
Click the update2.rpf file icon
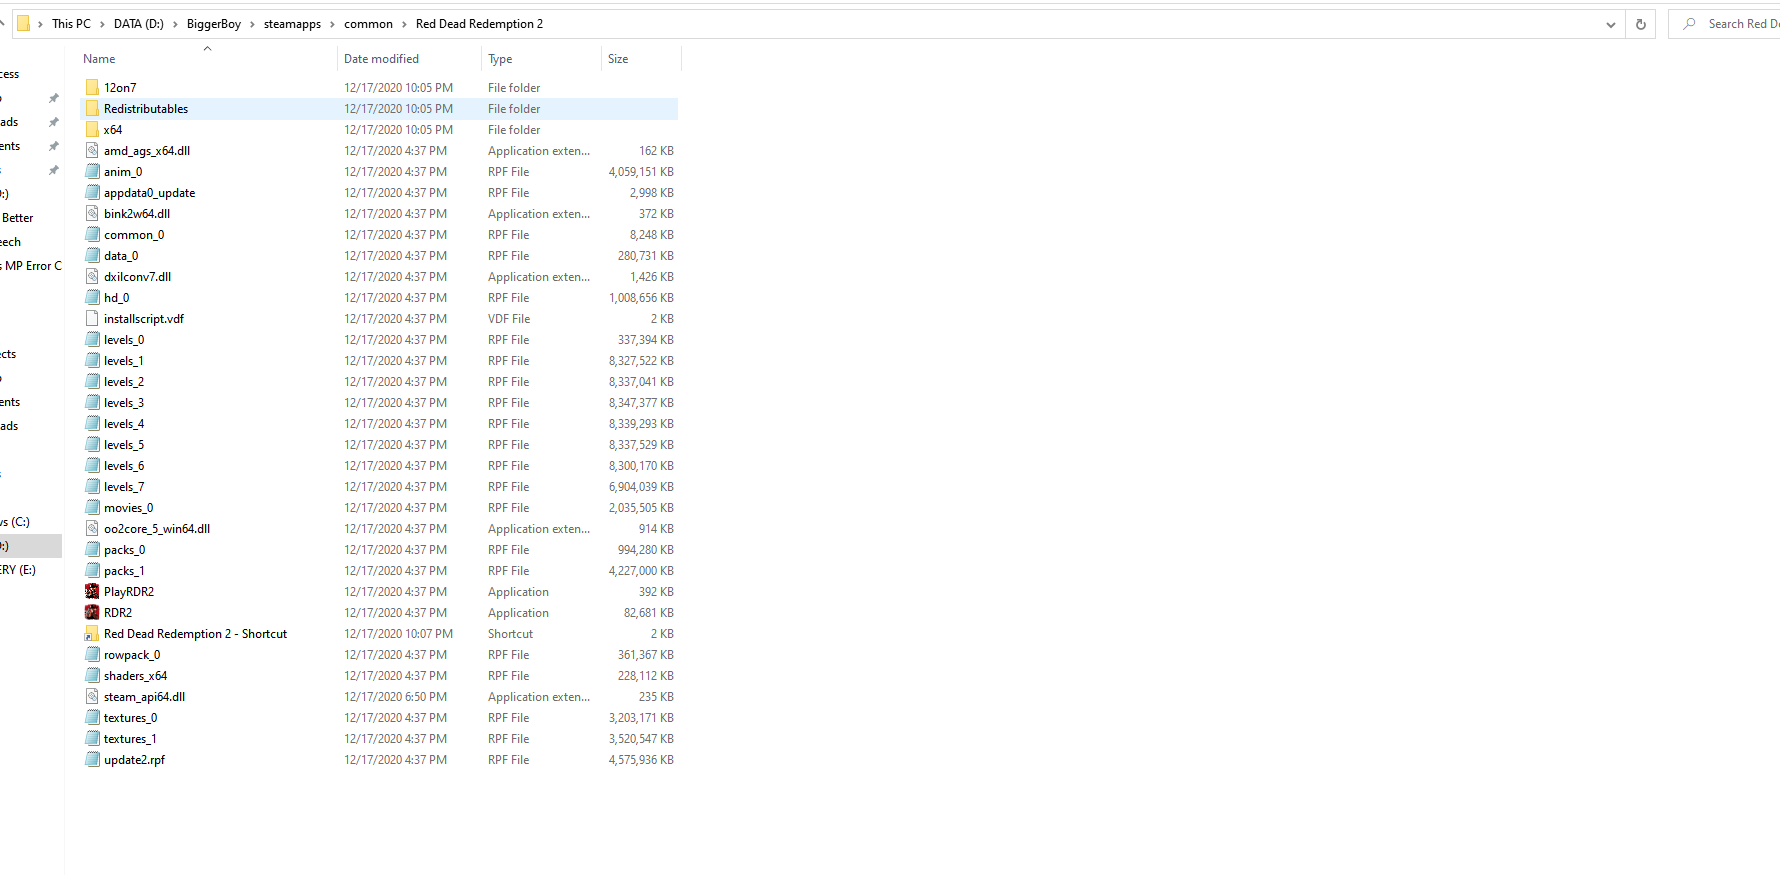point(92,759)
